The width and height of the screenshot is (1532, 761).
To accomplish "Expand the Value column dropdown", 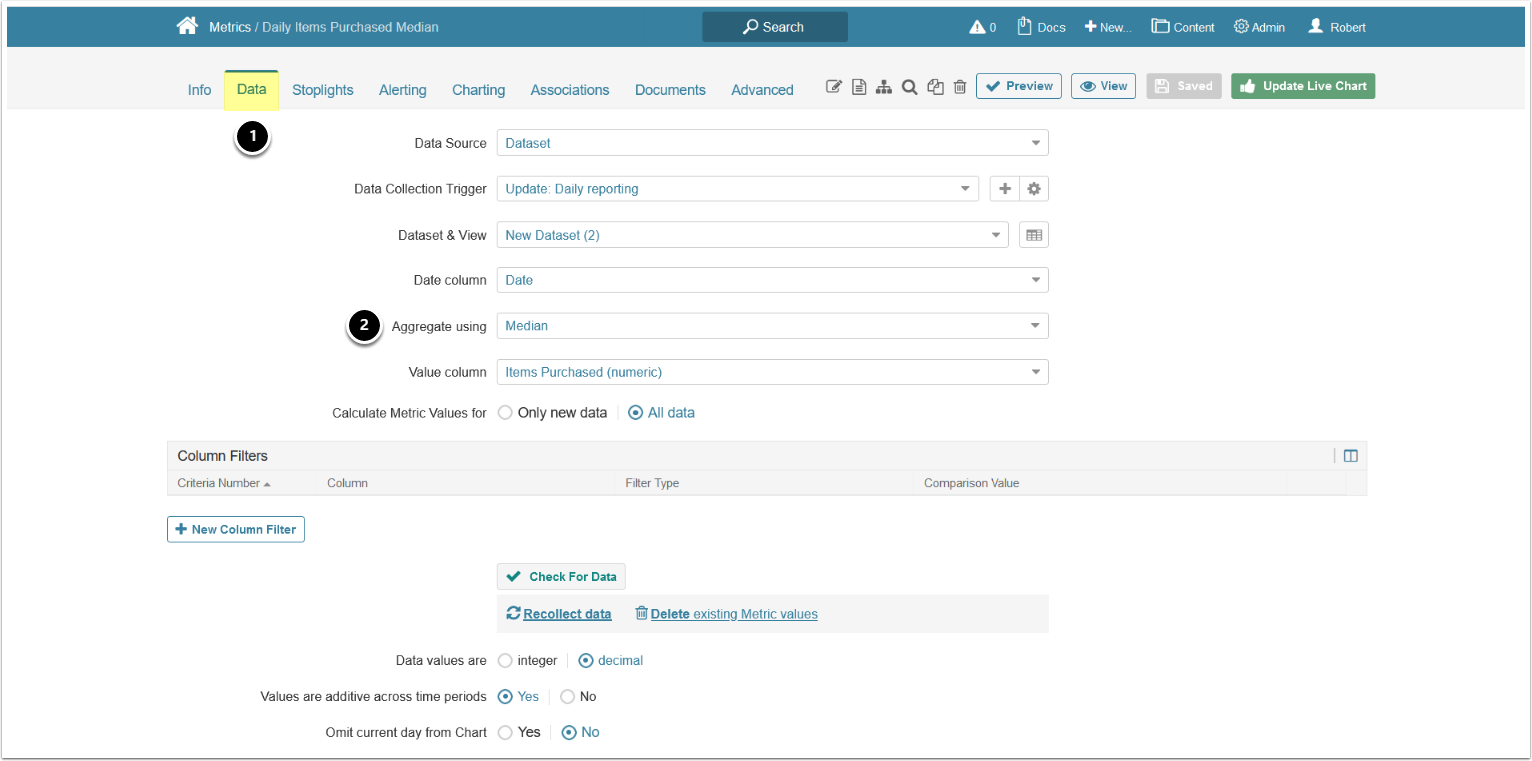I will click(x=773, y=372).
